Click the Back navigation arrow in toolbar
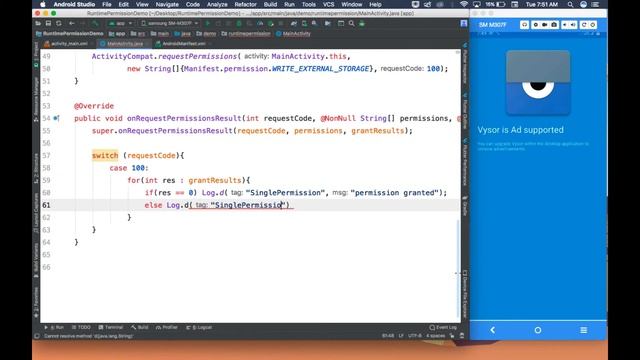Viewport: 640px width, 360px height. pyautogui.click(x=71, y=24)
